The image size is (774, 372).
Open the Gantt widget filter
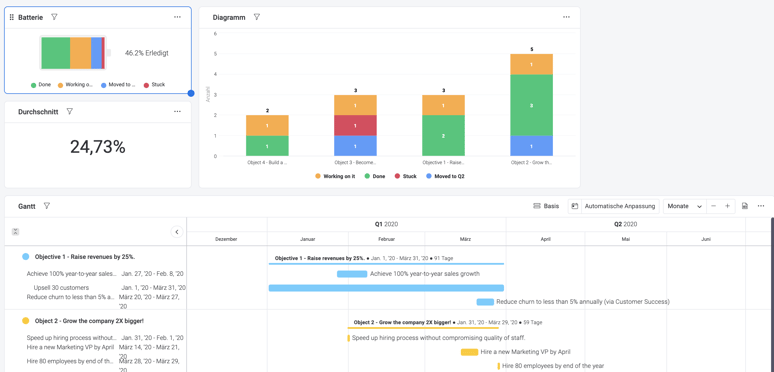click(47, 206)
